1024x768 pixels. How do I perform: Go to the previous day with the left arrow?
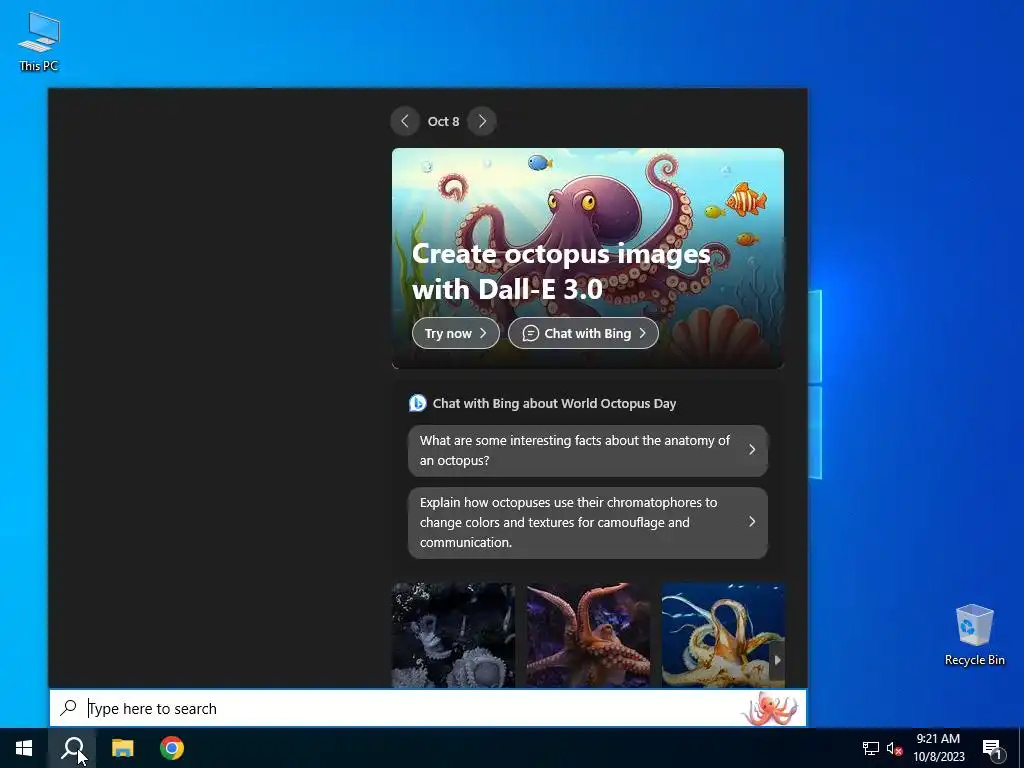pos(405,121)
